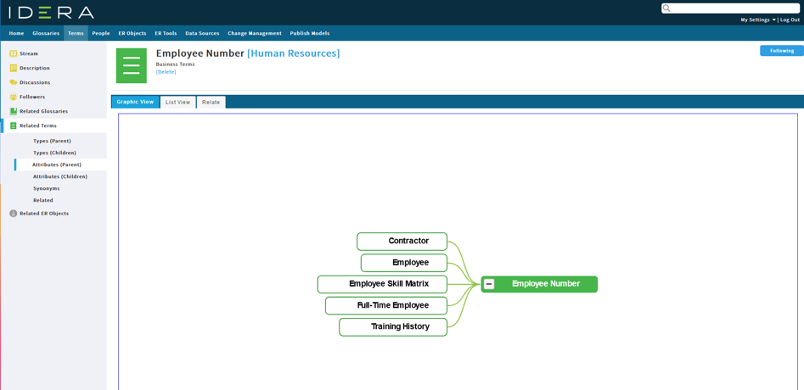804x390 pixels.
Task: Click the Employee Number page title
Action: click(200, 53)
